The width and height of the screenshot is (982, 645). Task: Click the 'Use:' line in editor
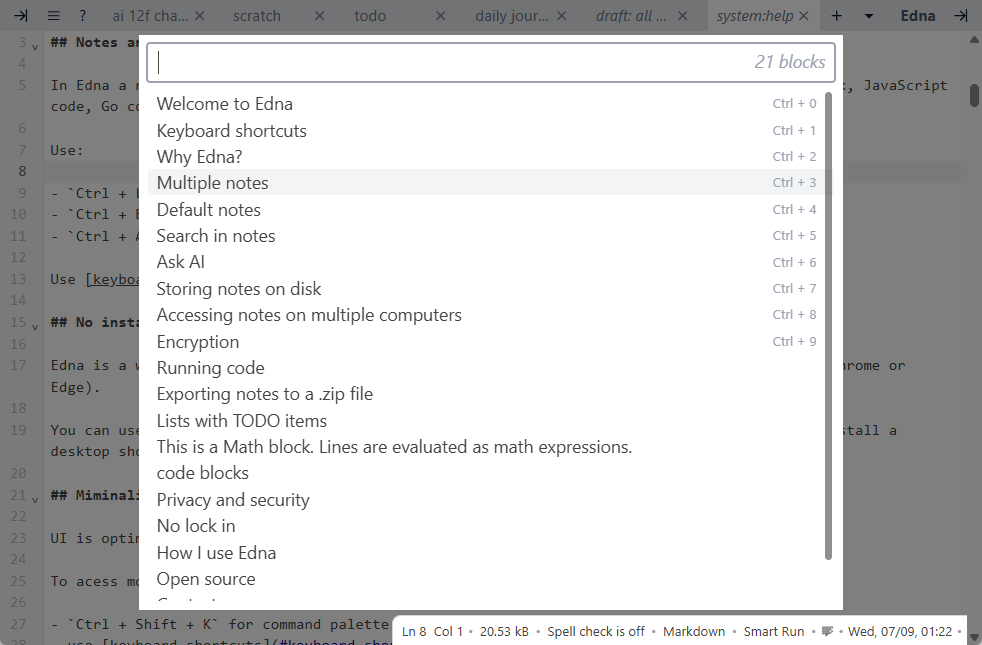[66, 150]
